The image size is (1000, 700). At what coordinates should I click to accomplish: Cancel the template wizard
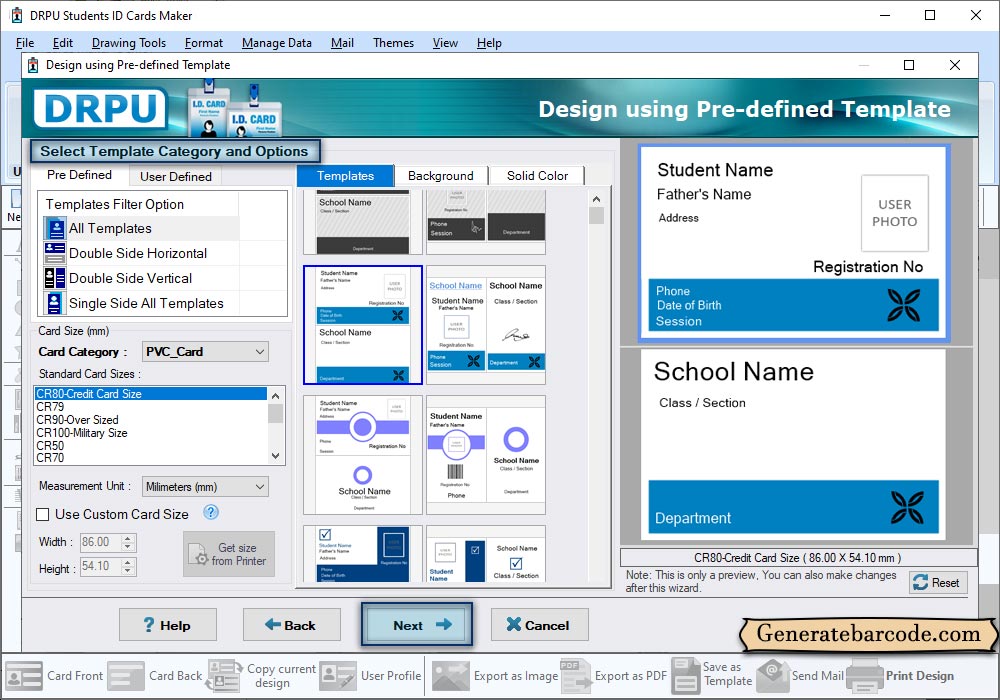(x=540, y=625)
